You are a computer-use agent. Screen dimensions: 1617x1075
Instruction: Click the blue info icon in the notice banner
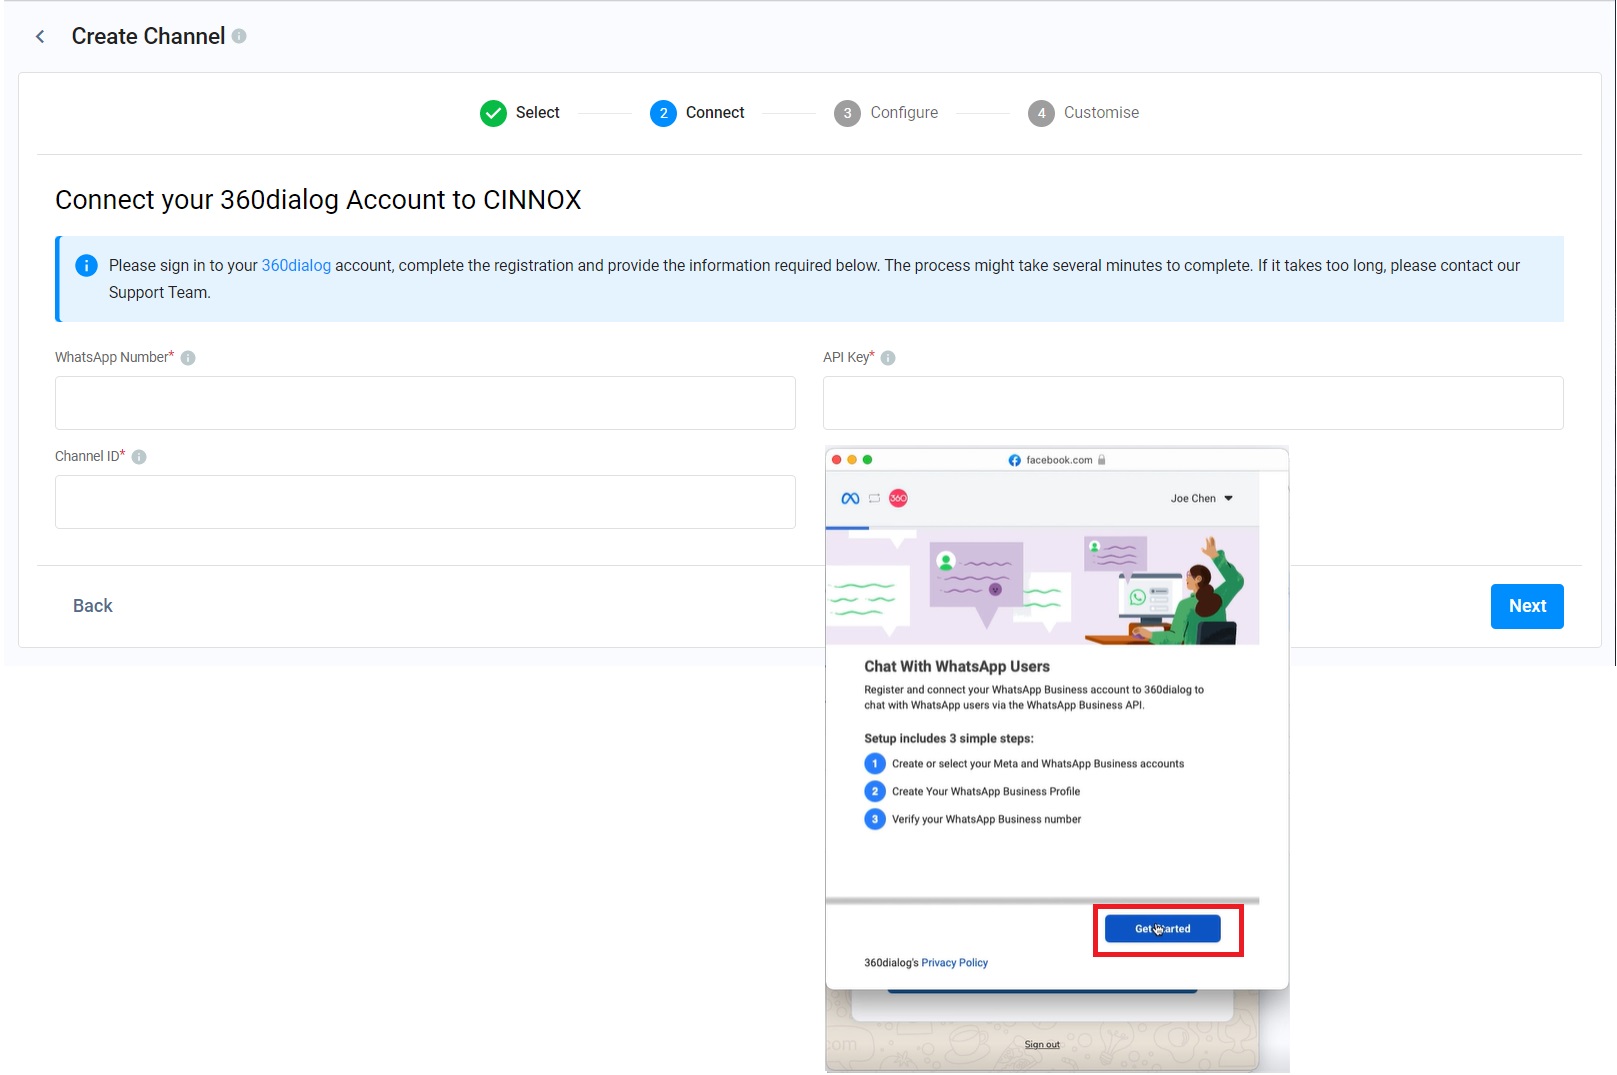(x=87, y=265)
